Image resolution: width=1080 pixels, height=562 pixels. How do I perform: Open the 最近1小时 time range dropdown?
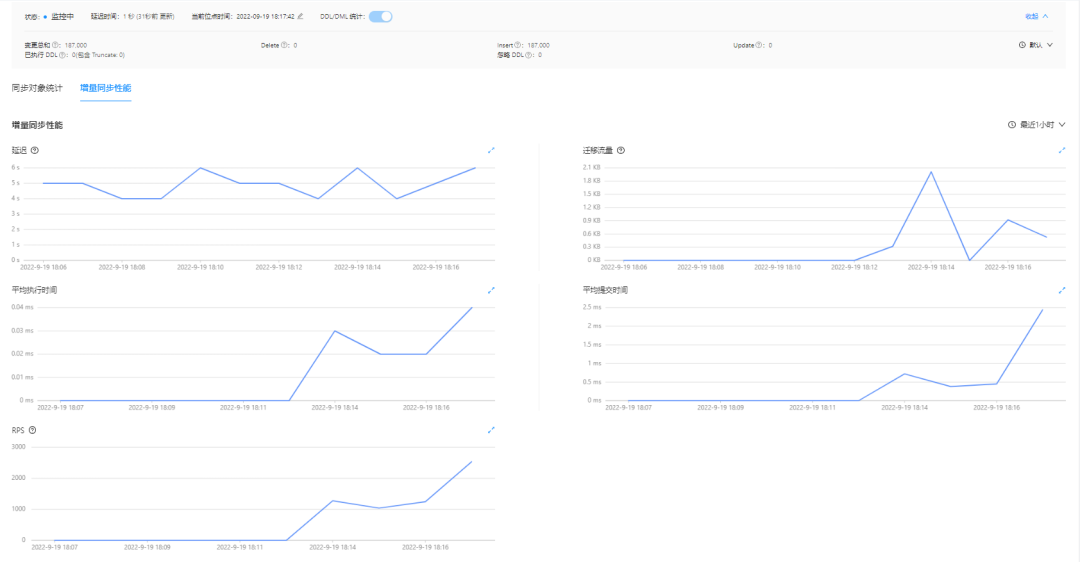pyautogui.click(x=1037, y=125)
